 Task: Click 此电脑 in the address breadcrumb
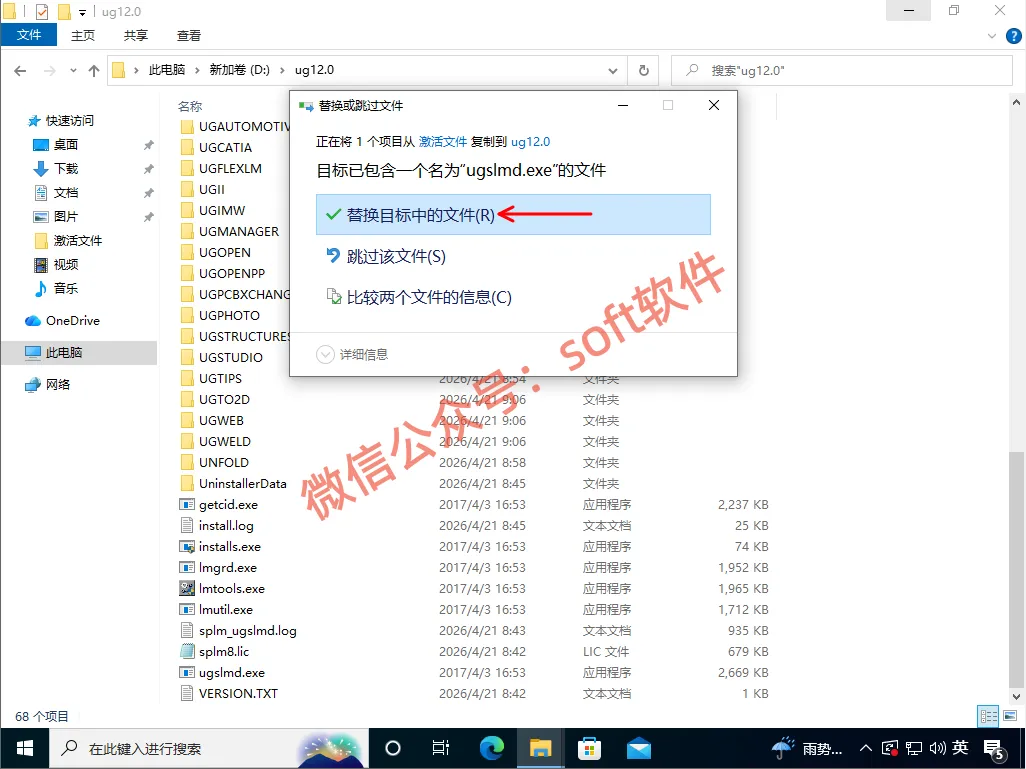pos(166,70)
